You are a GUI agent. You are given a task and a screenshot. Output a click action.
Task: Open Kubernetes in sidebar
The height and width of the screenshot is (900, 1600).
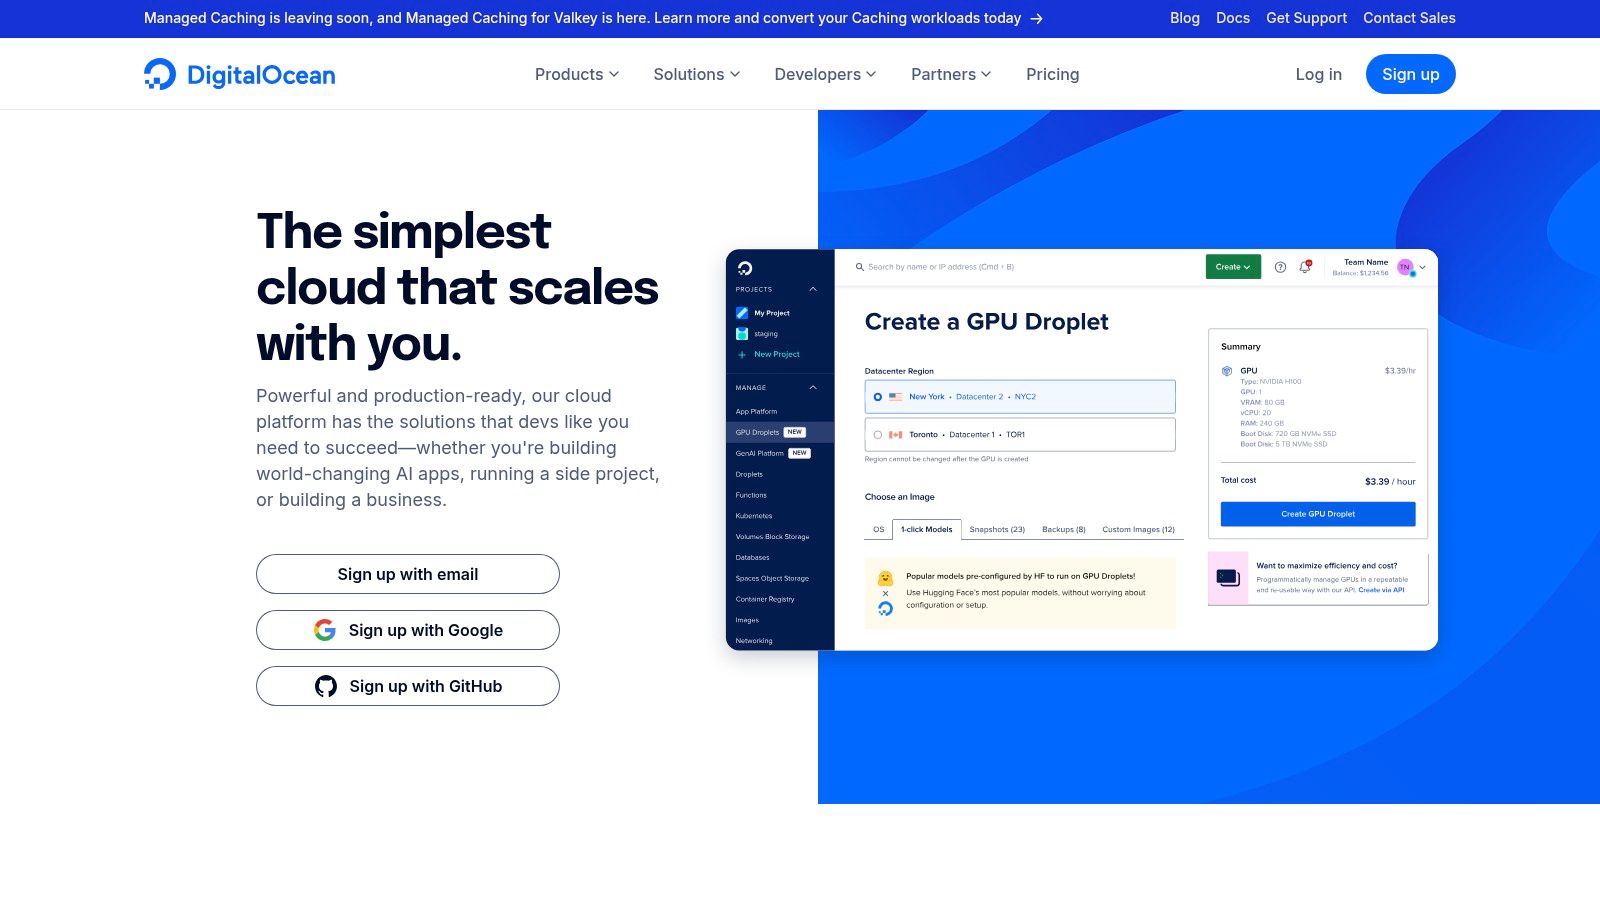pos(754,516)
